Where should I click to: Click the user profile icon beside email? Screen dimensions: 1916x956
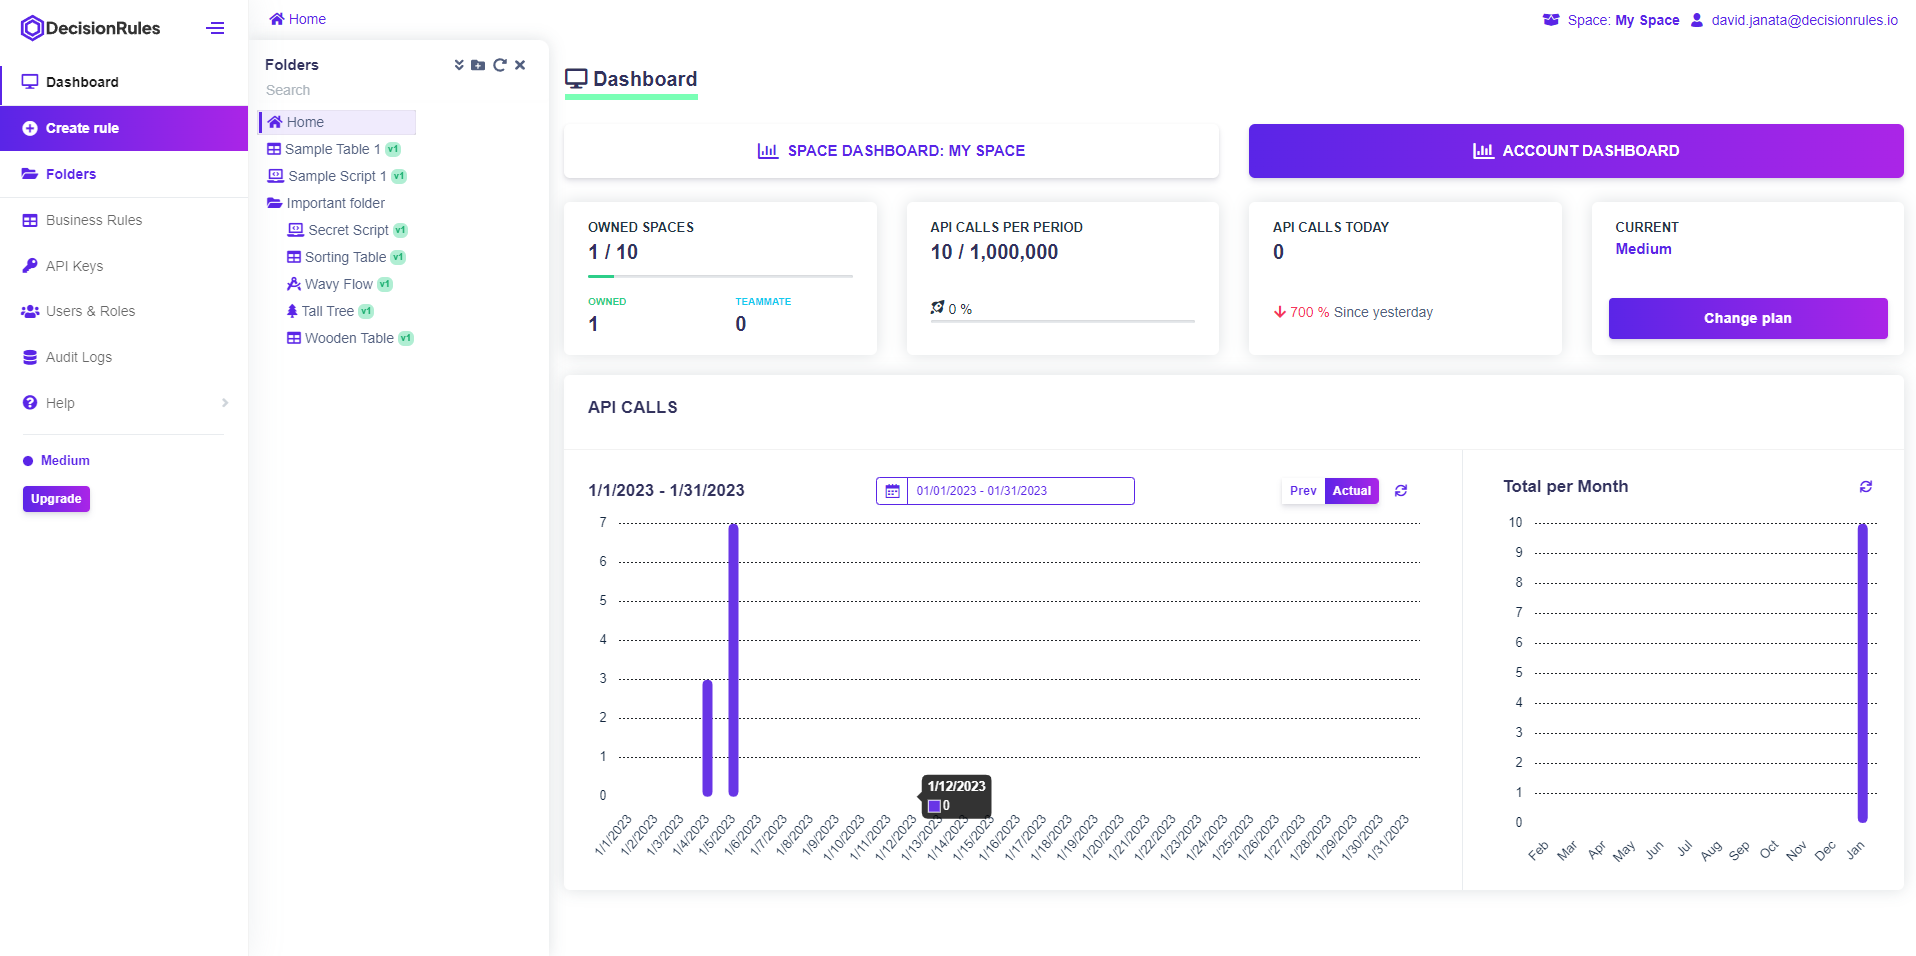pyautogui.click(x=1696, y=20)
